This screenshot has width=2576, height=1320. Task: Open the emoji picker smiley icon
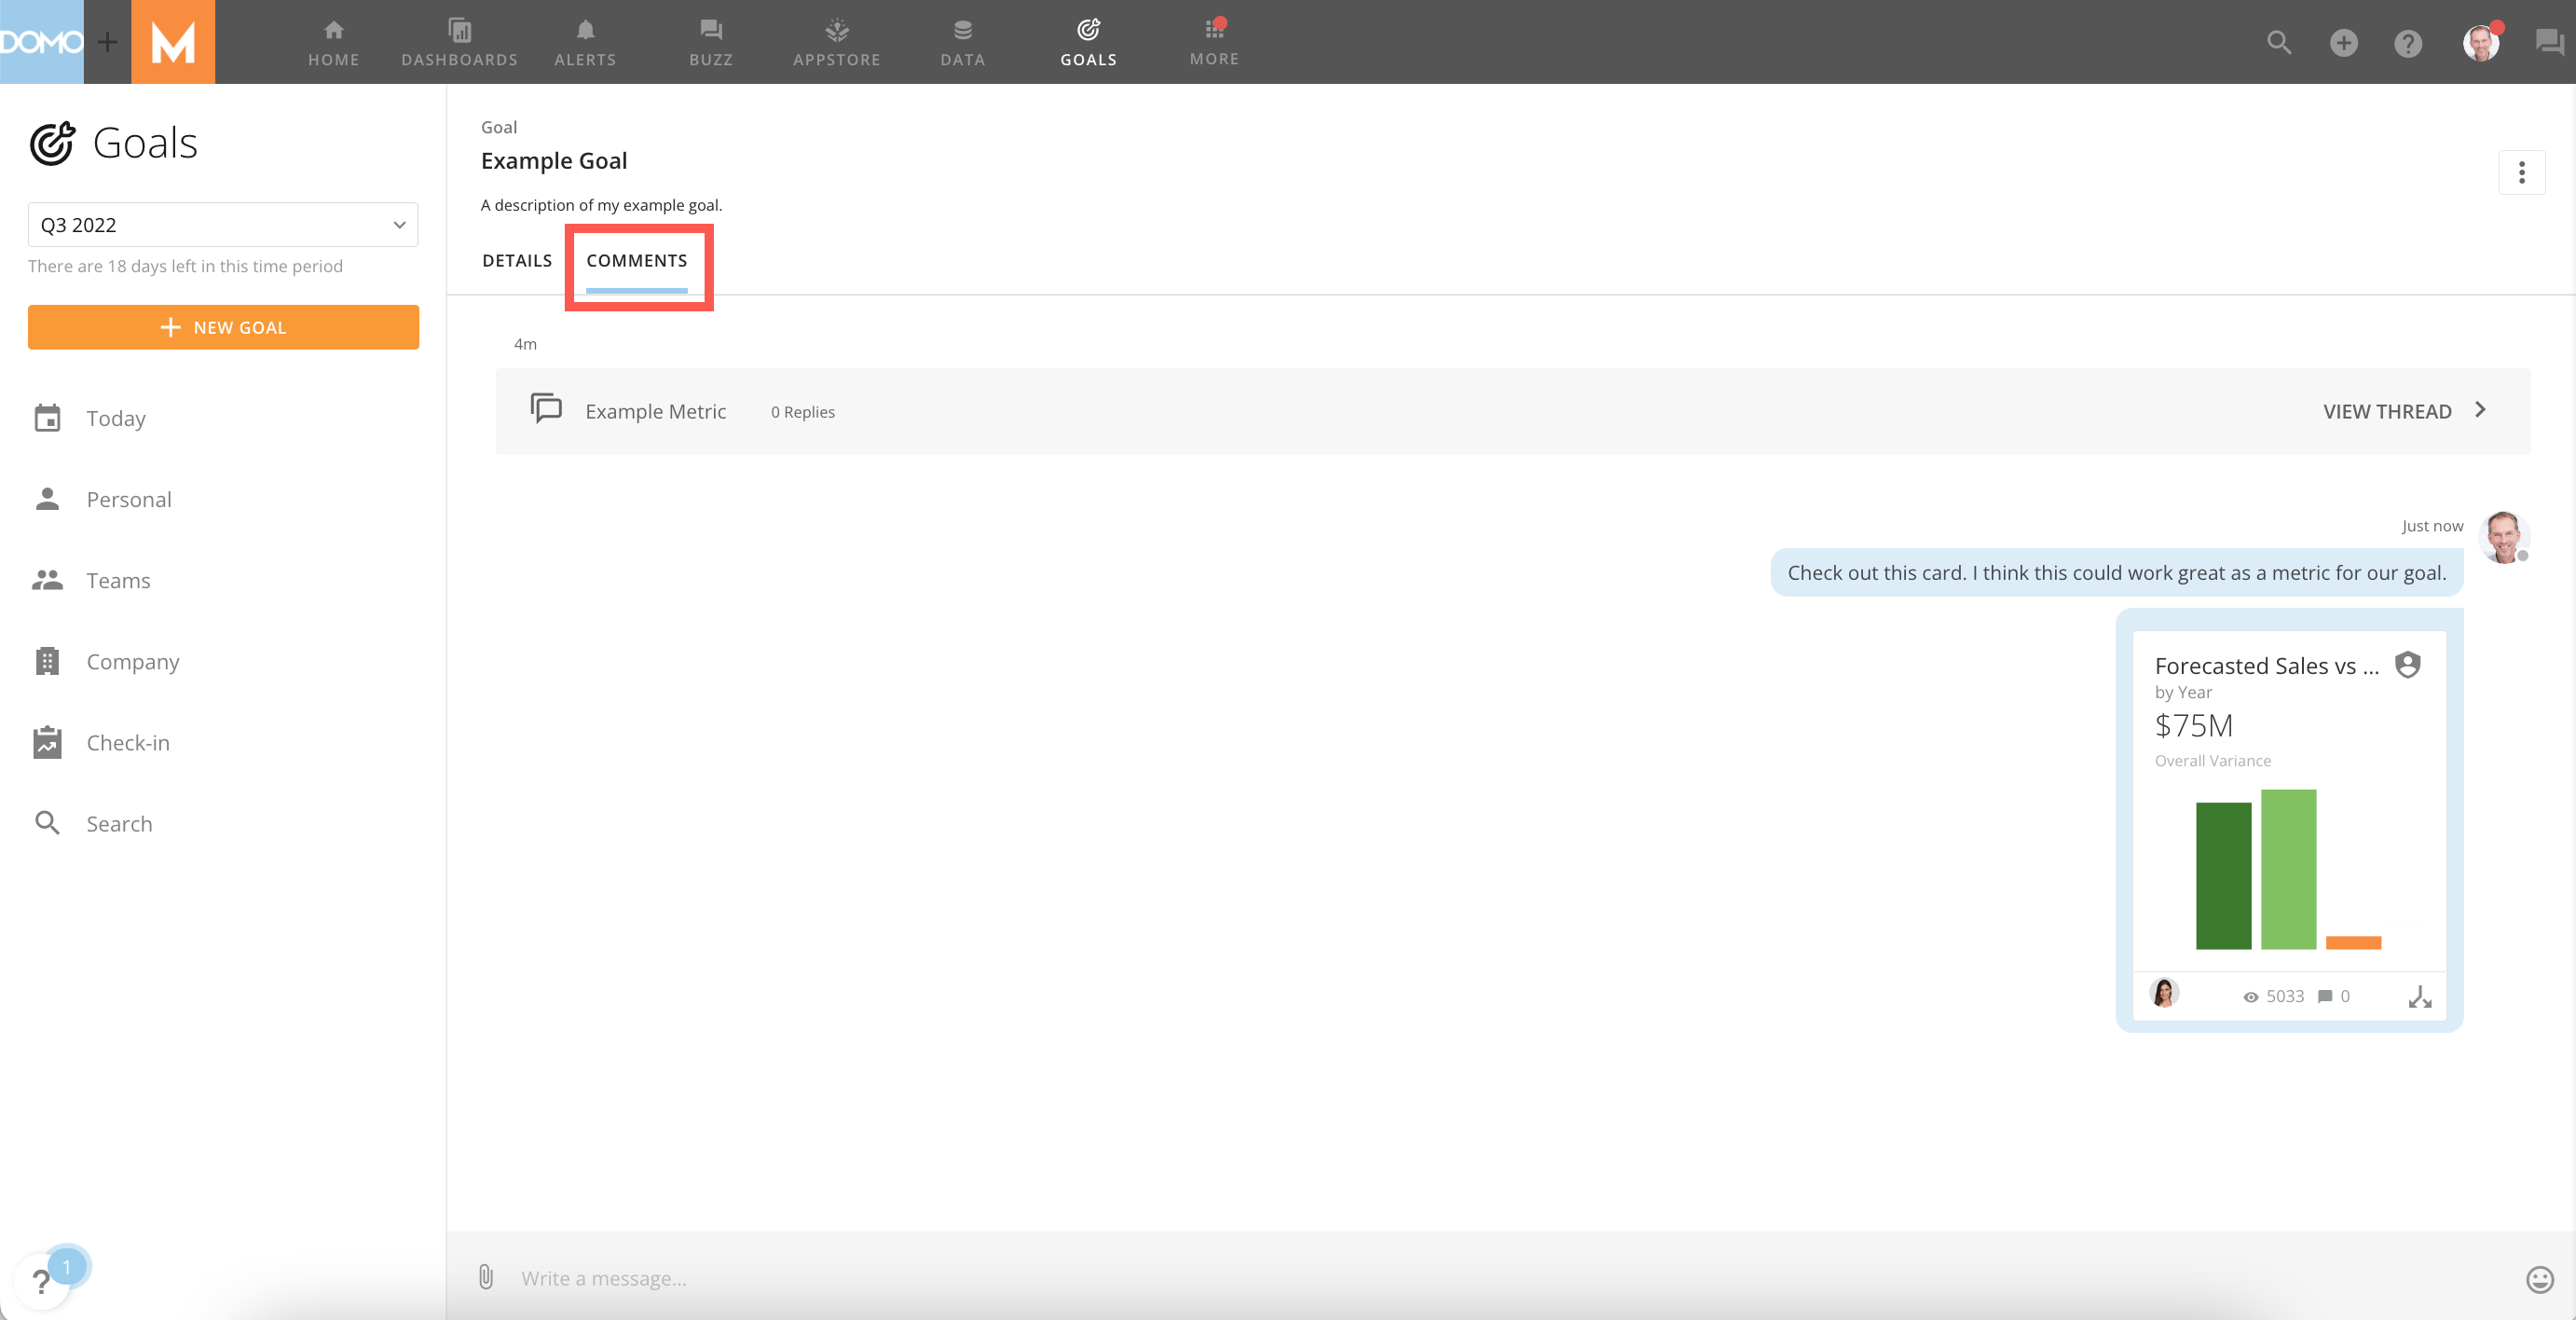click(x=2540, y=1279)
